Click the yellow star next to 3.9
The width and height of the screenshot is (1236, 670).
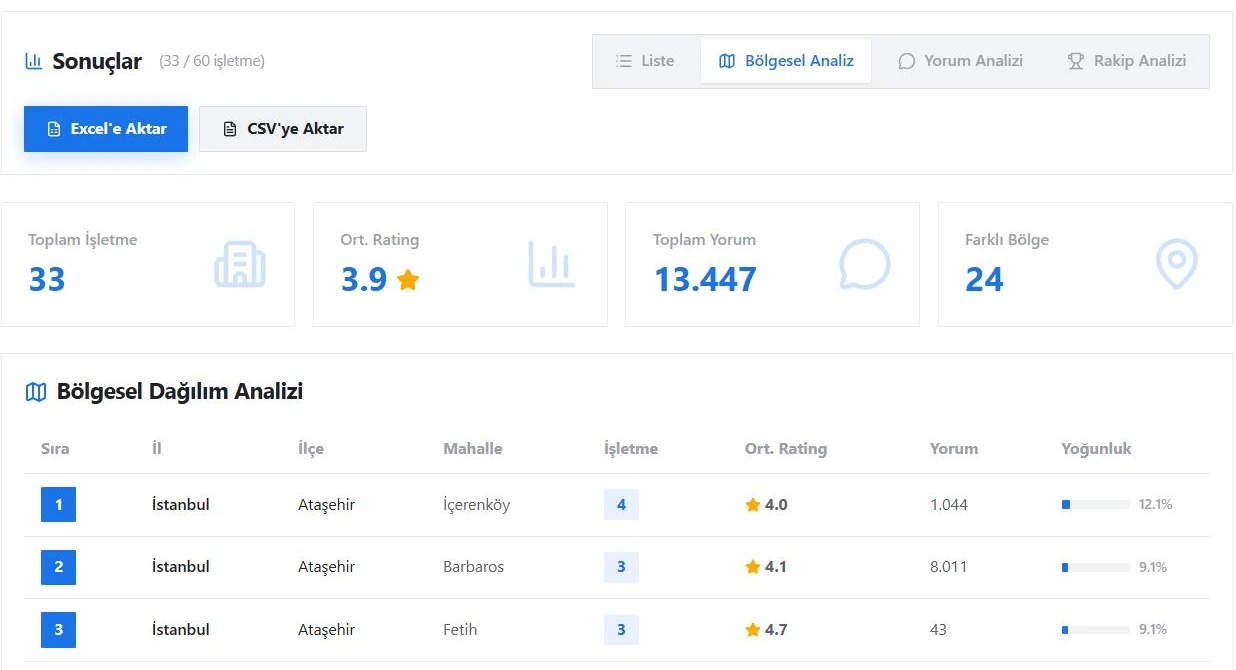pyautogui.click(x=408, y=280)
